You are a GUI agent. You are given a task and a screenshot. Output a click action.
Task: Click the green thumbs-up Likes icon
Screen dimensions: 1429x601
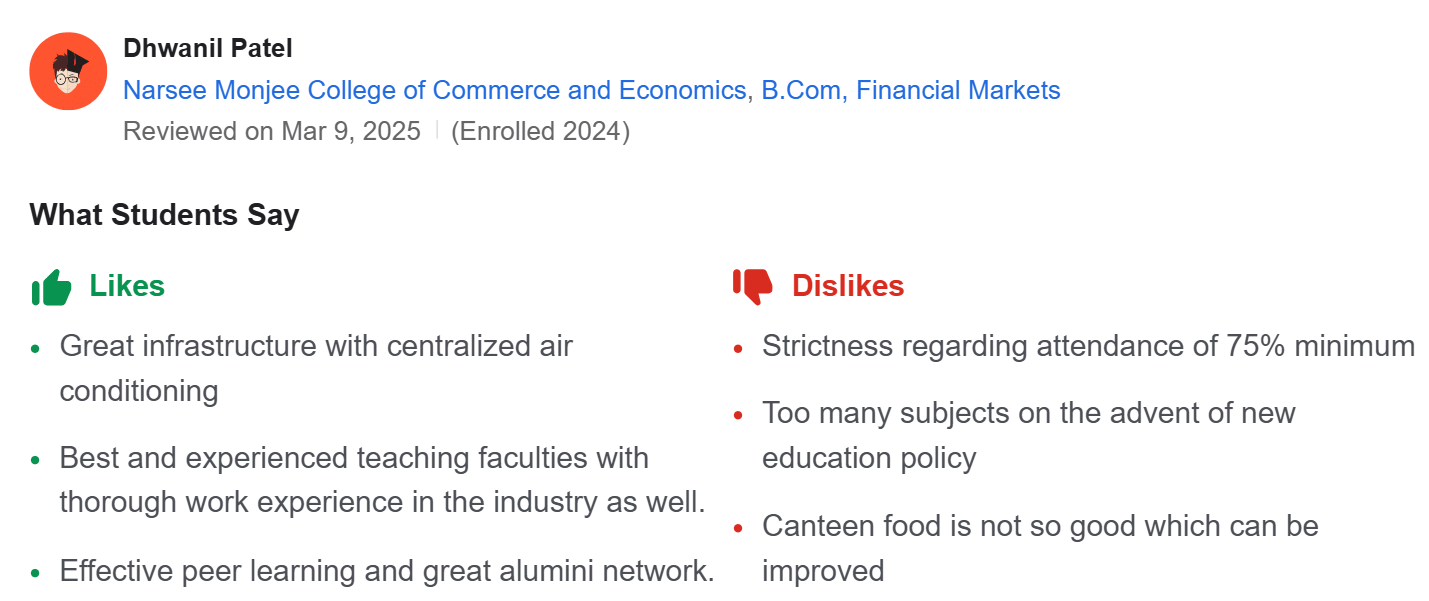pos(52,288)
